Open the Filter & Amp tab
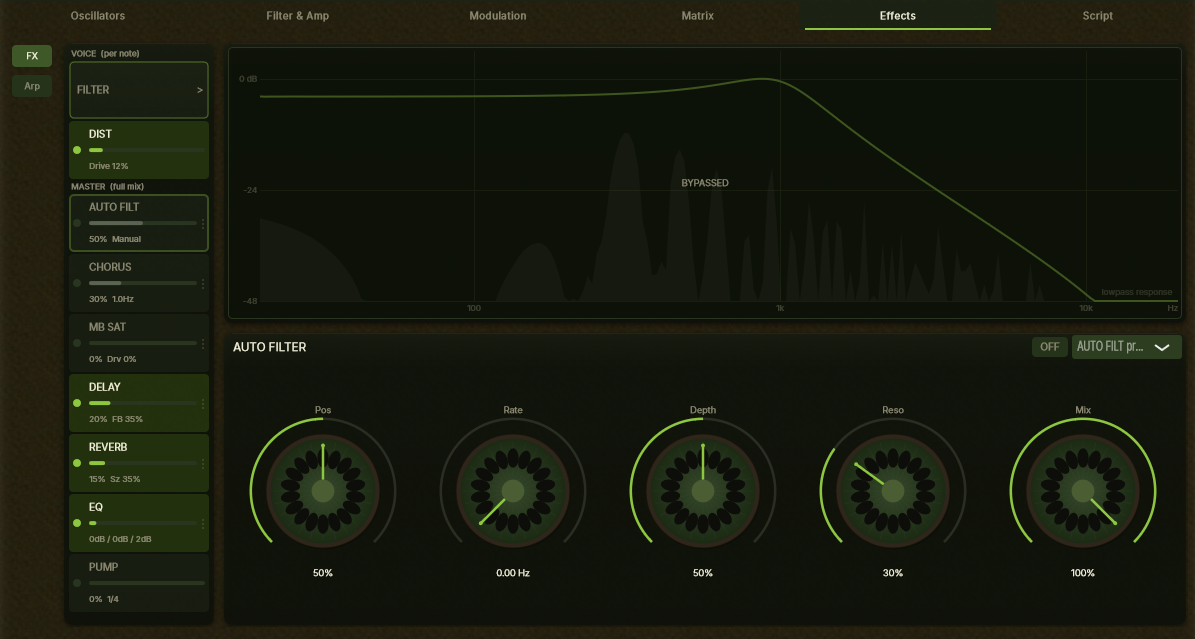This screenshot has height=639, width=1195. [297, 15]
